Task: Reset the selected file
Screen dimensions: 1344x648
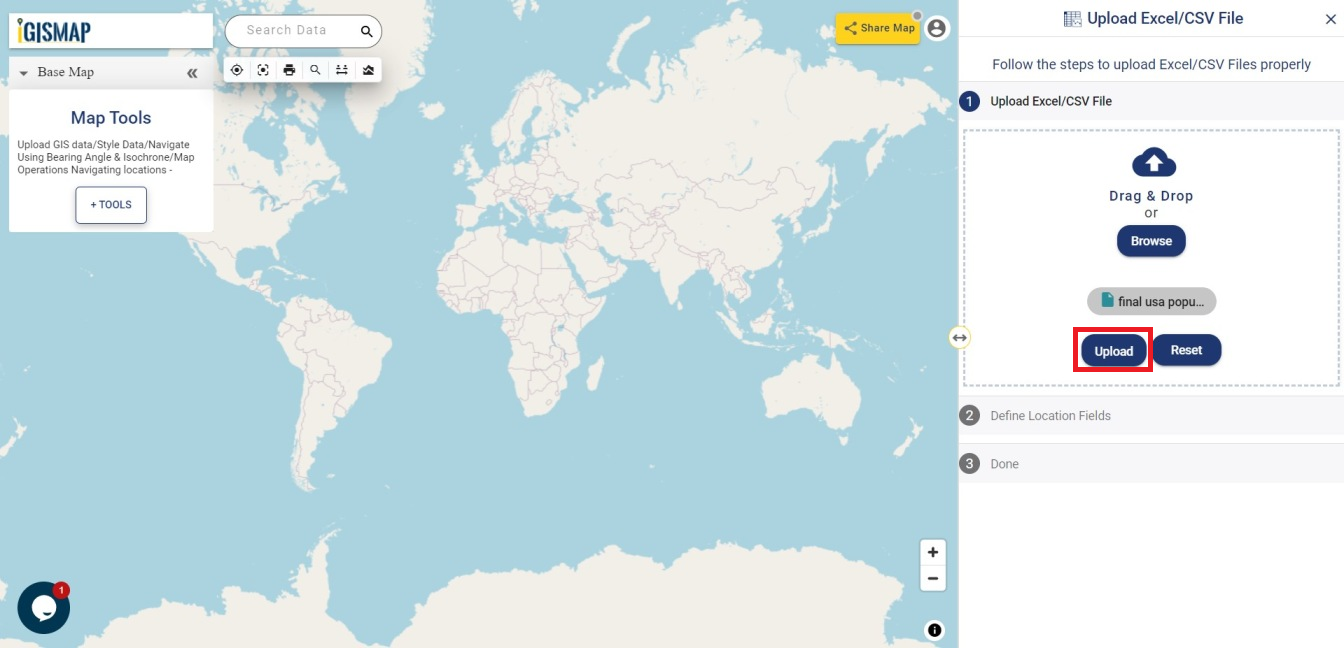Action: click(1187, 350)
